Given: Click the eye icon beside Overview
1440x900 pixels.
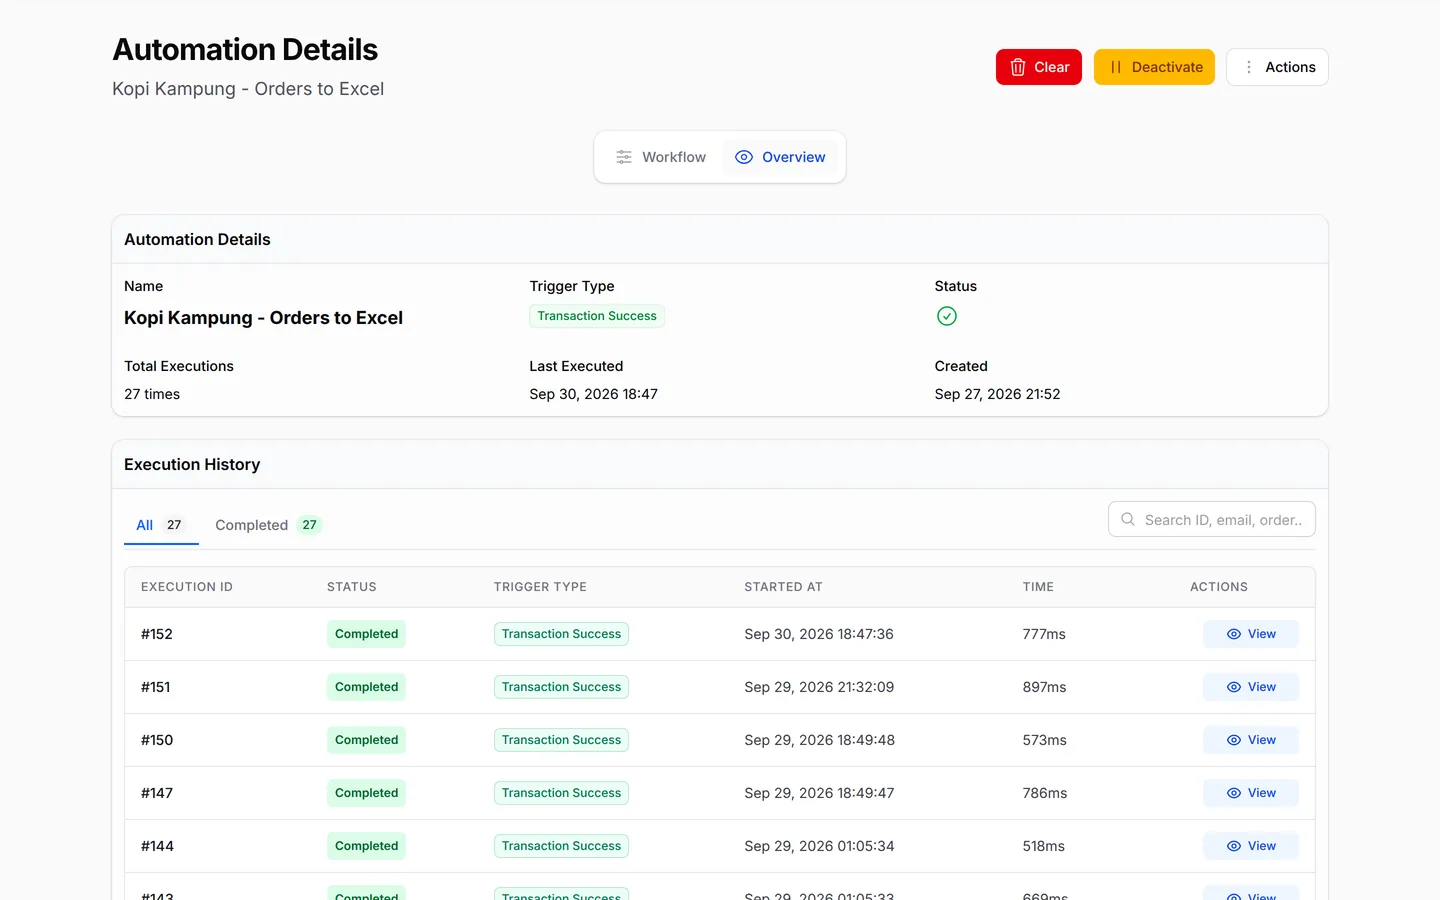Looking at the screenshot, I should click(x=744, y=157).
